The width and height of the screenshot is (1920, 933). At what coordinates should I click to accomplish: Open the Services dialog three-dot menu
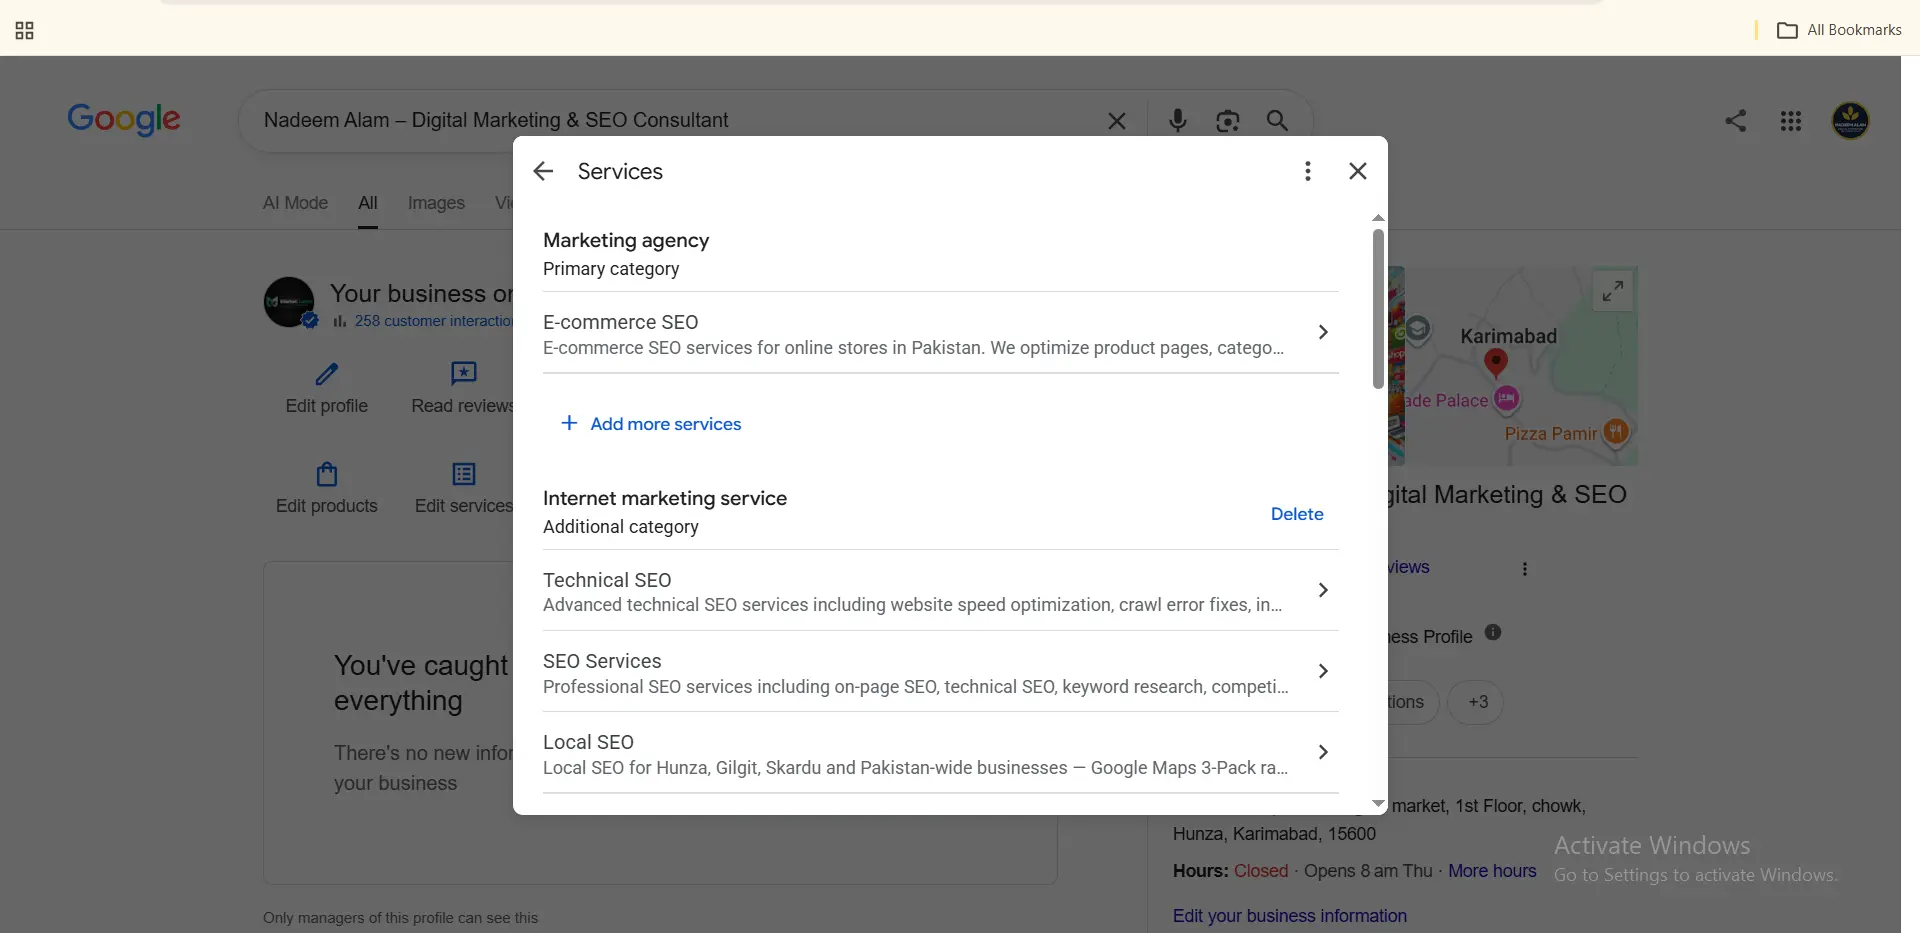click(x=1307, y=171)
